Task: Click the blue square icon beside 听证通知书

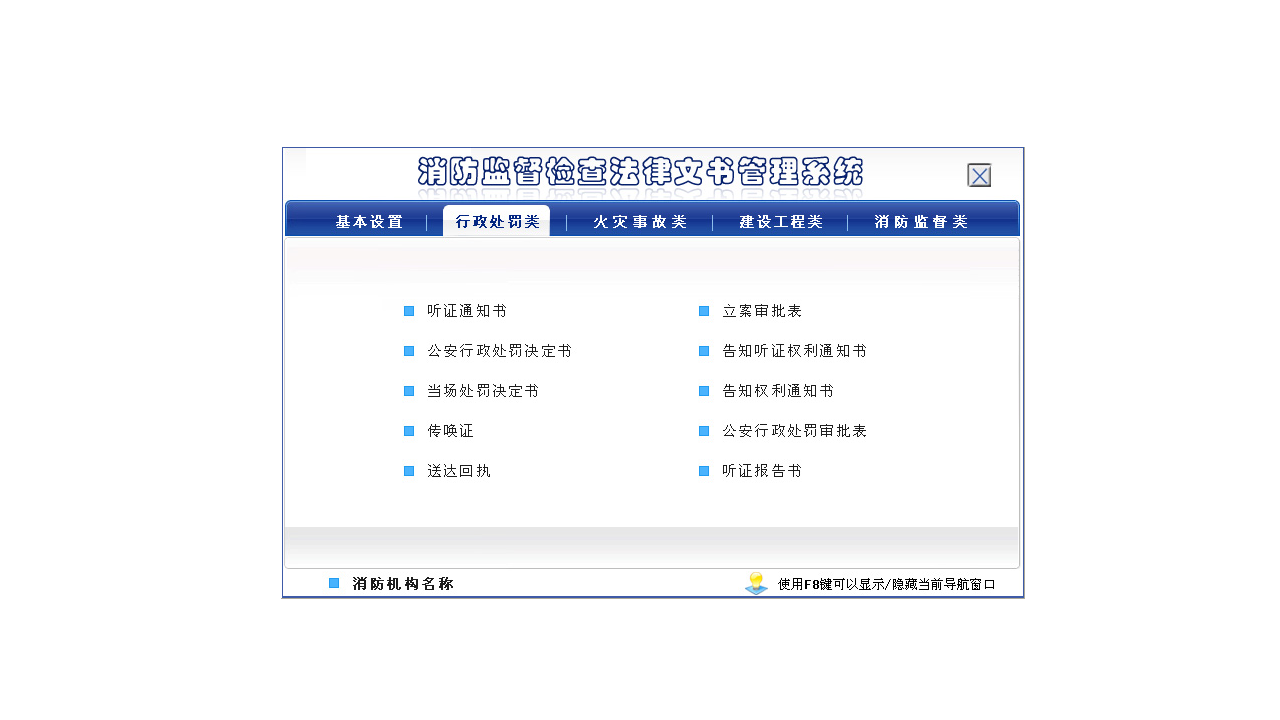Action: 409,311
